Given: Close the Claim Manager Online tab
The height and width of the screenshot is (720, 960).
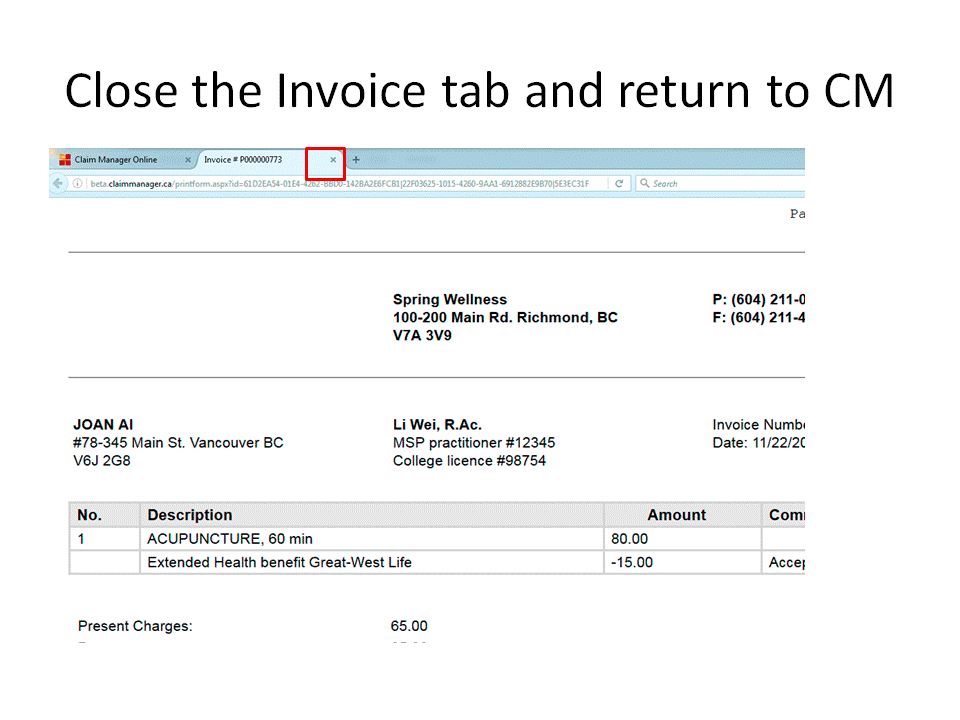Looking at the screenshot, I should pyautogui.click(x=187, y=160).
